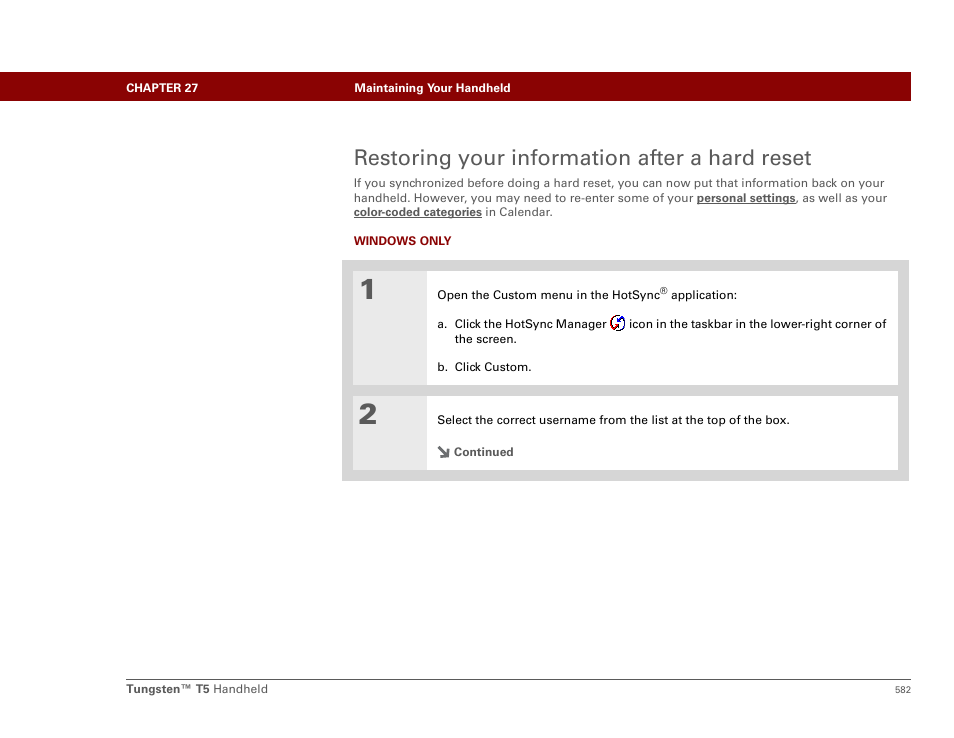Click the Tungsten T5 Handheld footer

pos(197,689)
